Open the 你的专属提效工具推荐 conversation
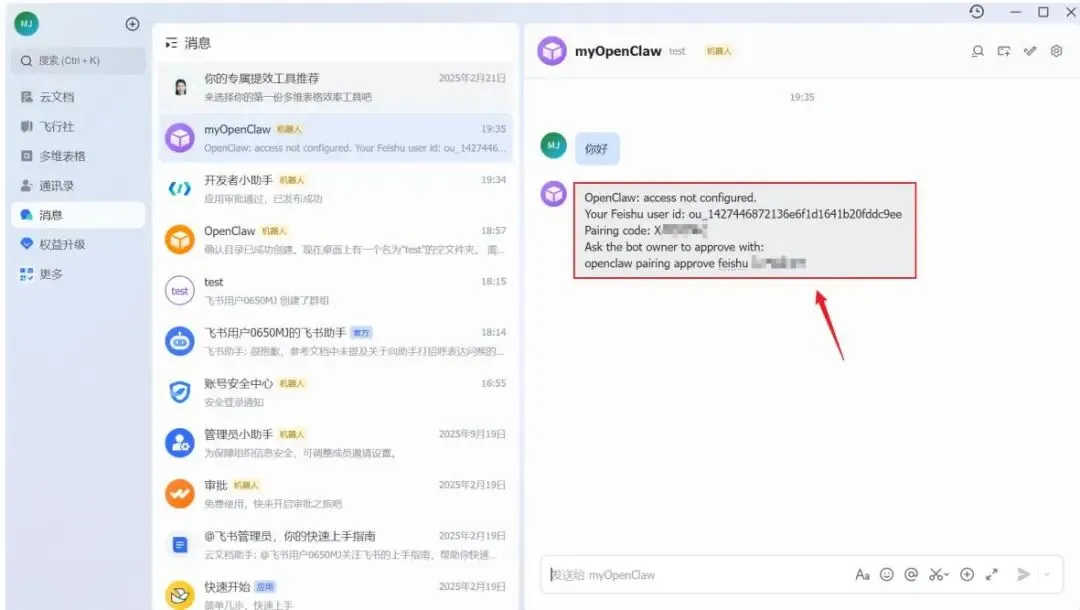Screen dimensions: 1080x610 coord(335,87)
